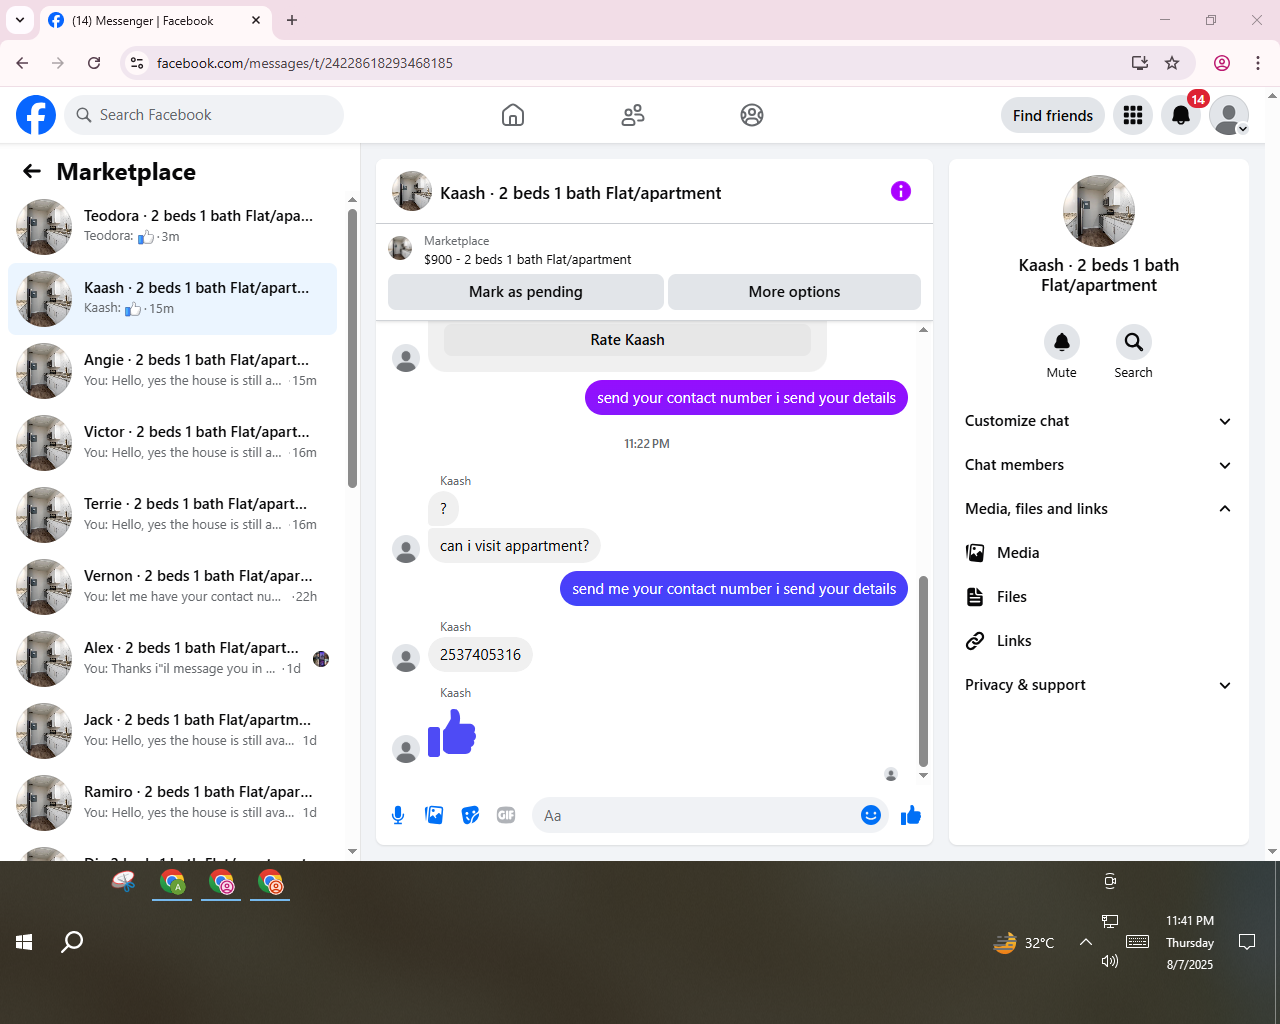Image resolution: width=1280 pixels, height=1024 pixels.
Task: Open Files in the chat details
Action: point(1099,597)
